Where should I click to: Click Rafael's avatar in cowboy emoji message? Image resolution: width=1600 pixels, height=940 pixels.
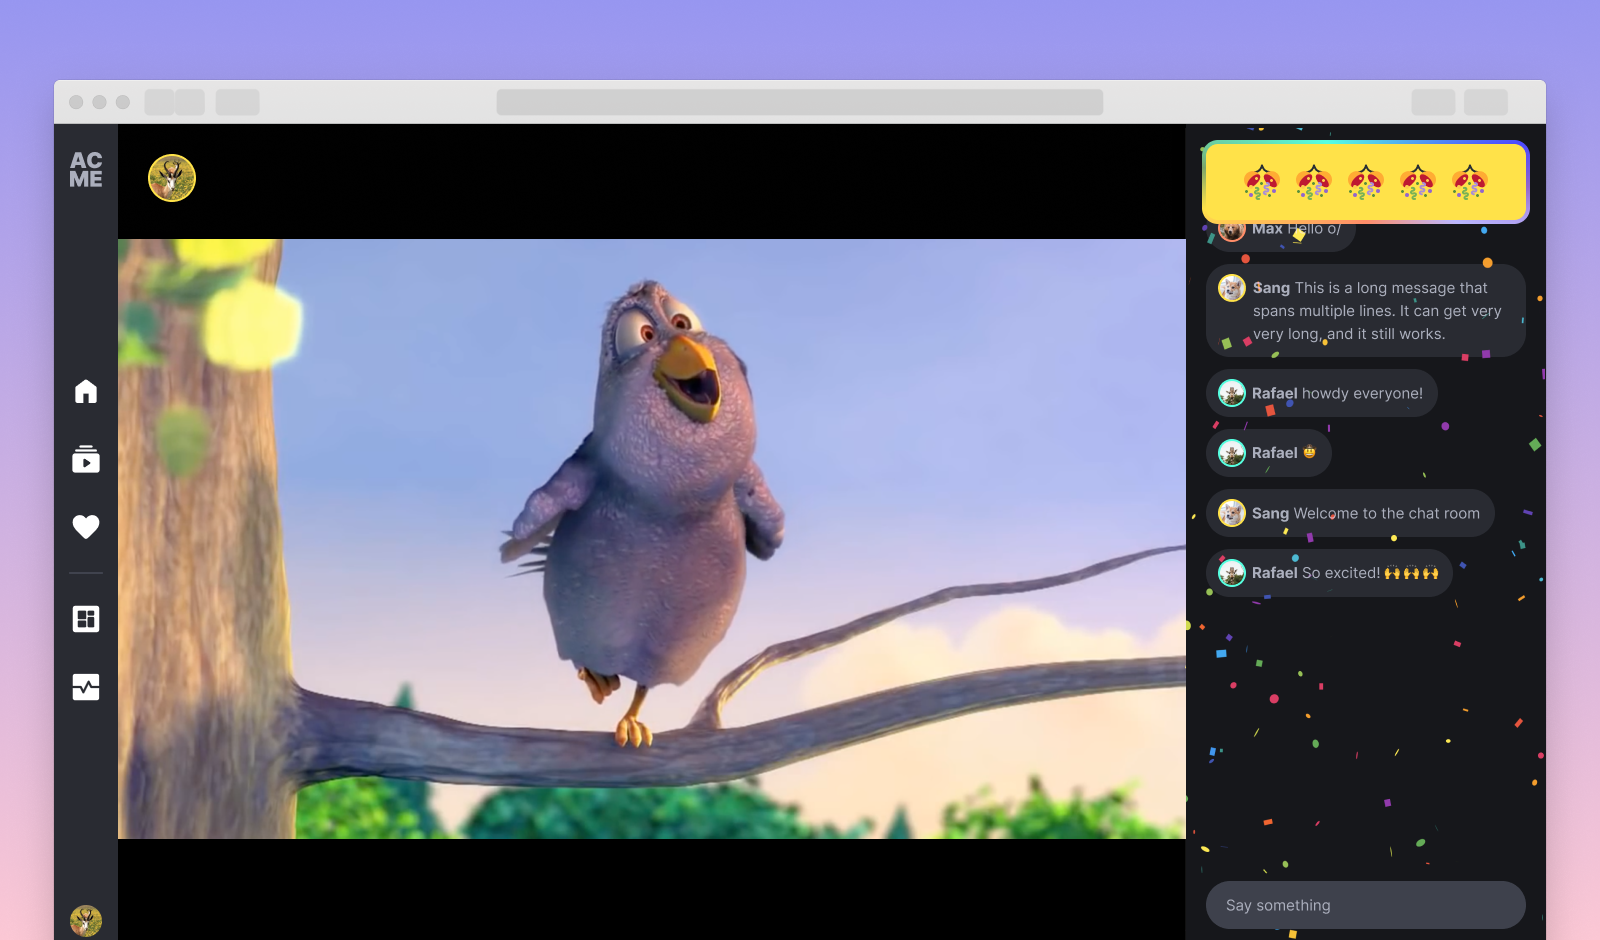(x=1232, y=453)
